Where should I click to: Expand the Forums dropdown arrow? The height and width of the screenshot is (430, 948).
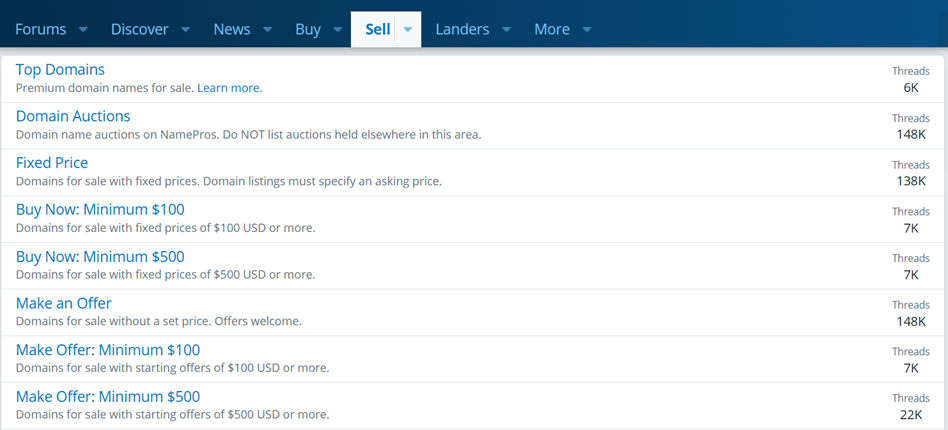tap(83, 29)
